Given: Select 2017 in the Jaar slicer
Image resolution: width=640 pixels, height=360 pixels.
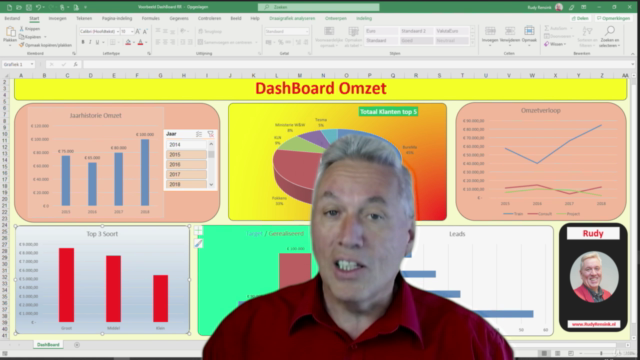Looking at the screenshot, I should click(186, 174).
